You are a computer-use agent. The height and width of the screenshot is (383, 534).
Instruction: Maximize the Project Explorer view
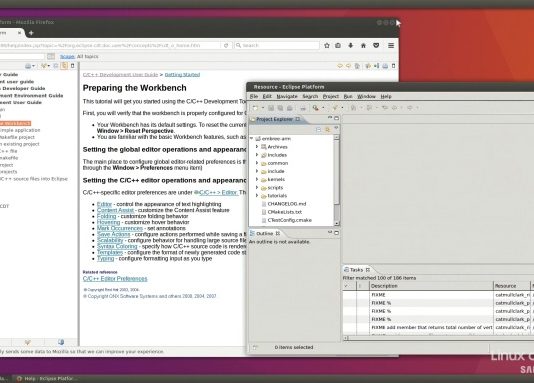pos(336,118)
